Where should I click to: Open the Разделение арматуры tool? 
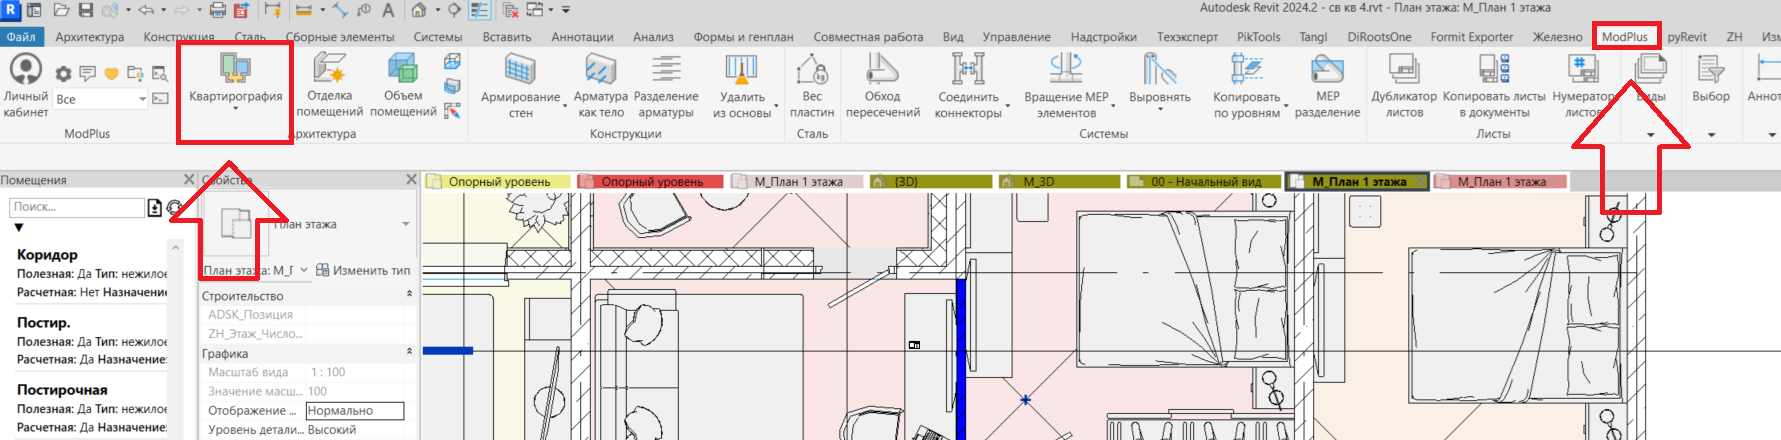coord(666,85)
